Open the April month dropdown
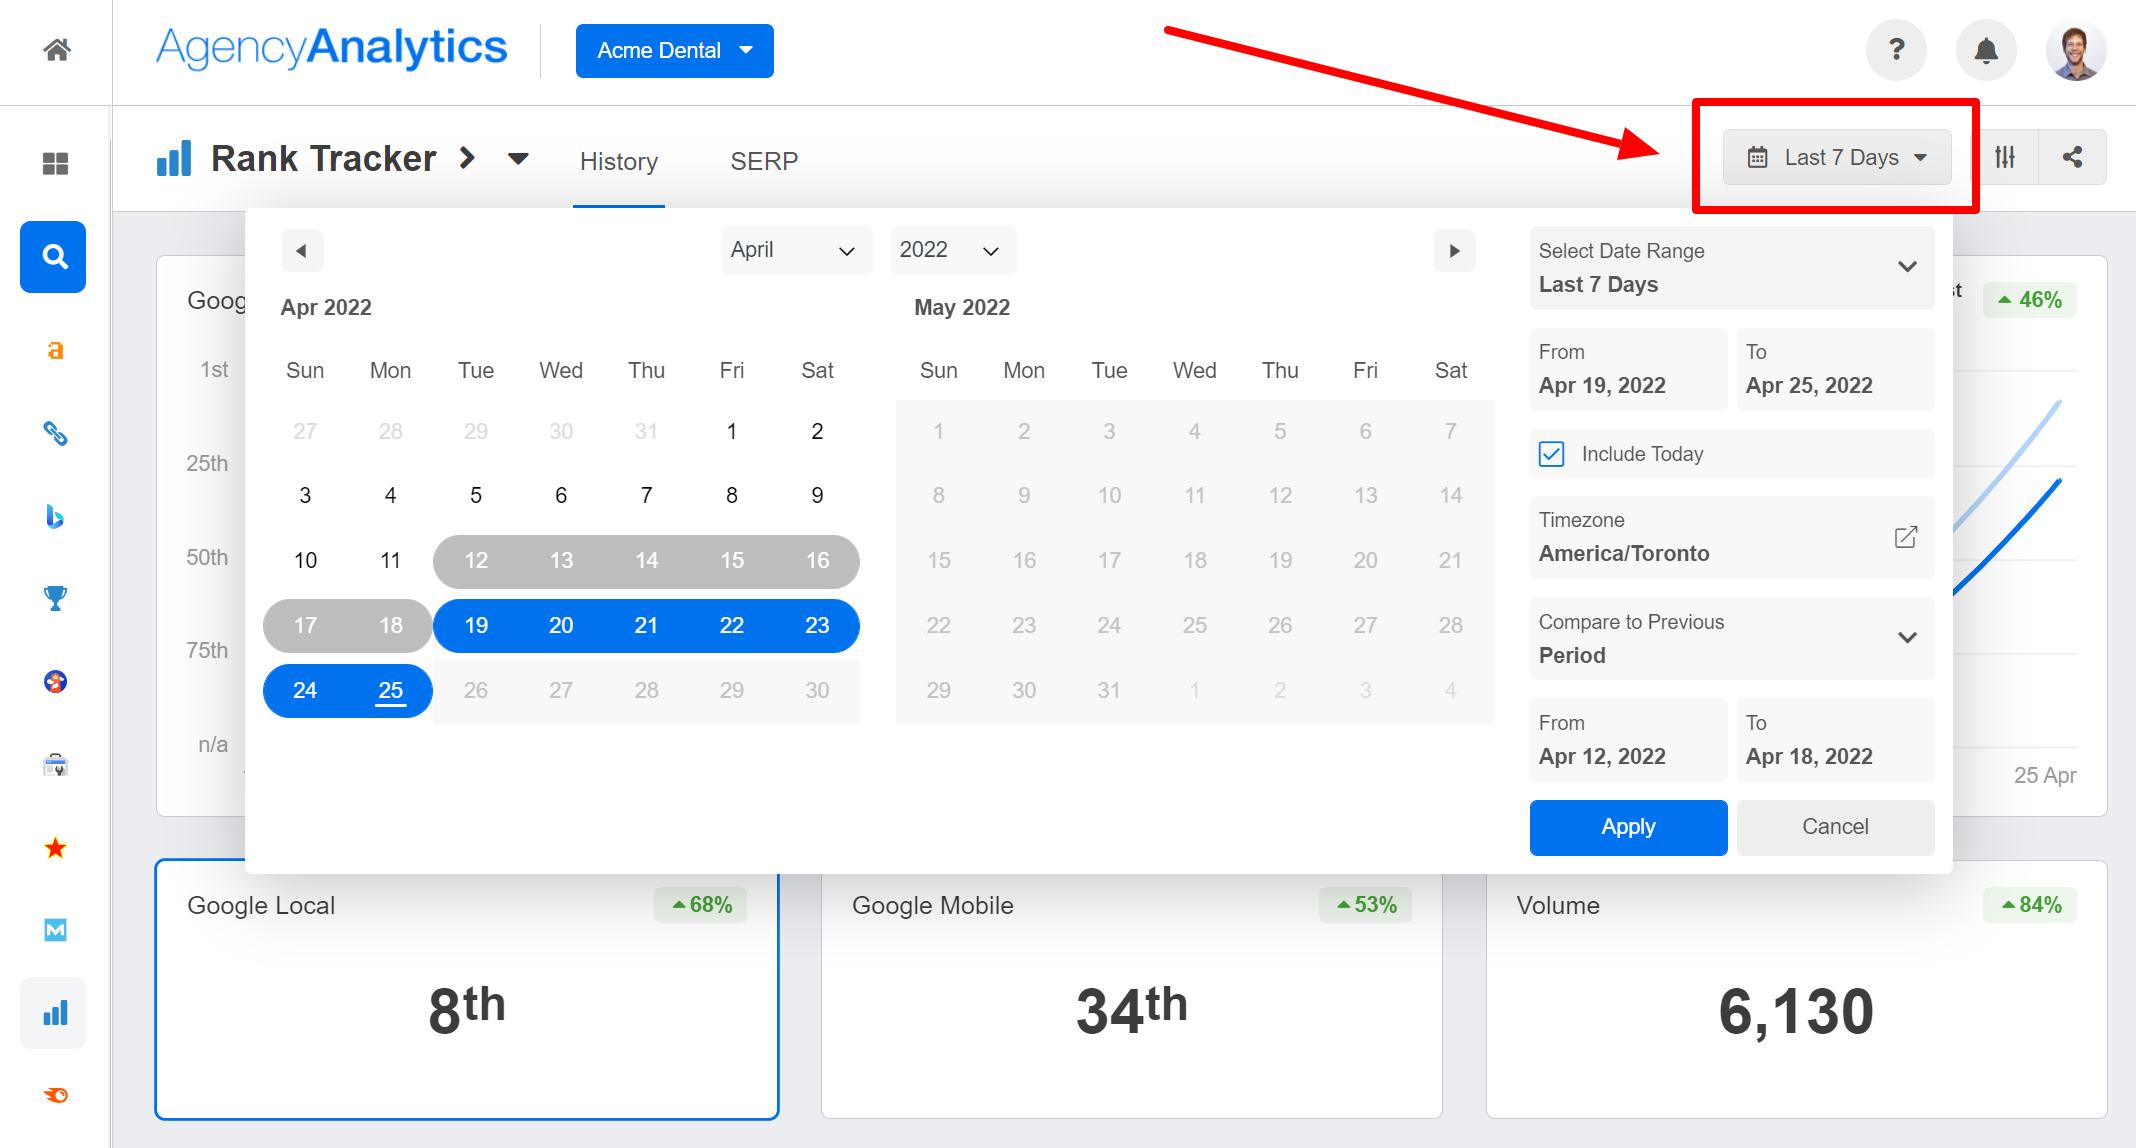 [796, 250]
